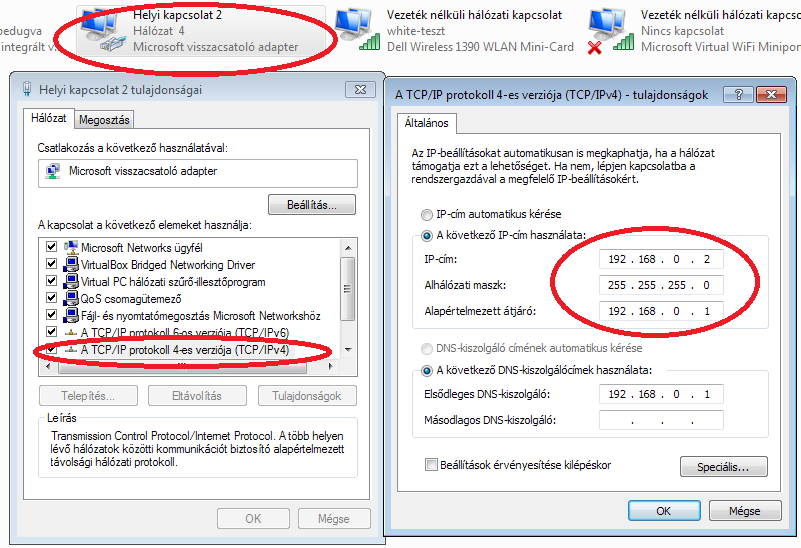
Task: Select VirtualBox Bridged Networking Driver row text
Action: click(x=168, y=265)
